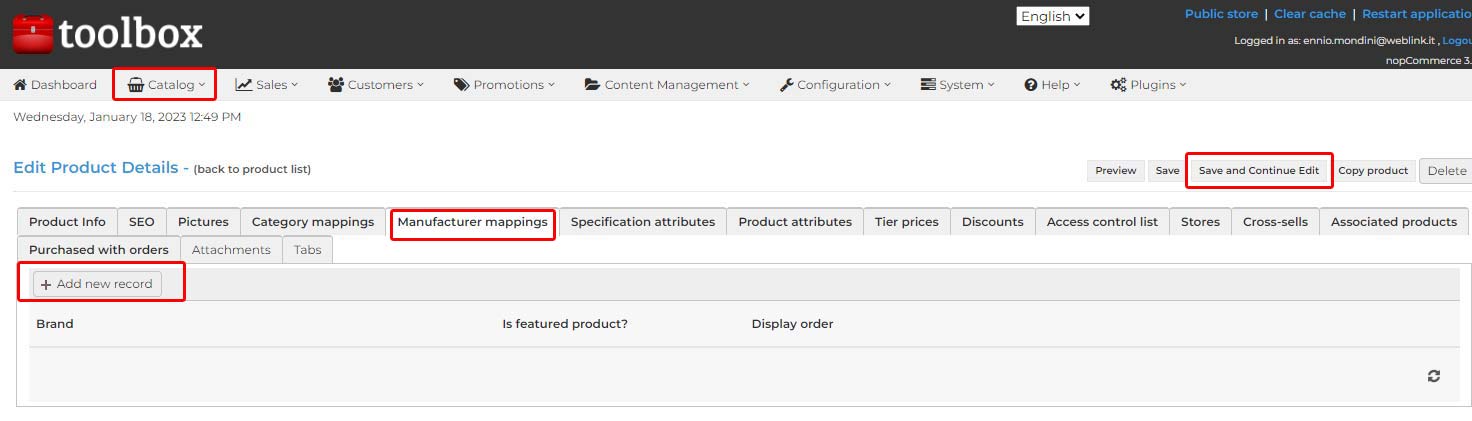
Task: Follow the back to product list link
Action: click(x=252, y=169)
